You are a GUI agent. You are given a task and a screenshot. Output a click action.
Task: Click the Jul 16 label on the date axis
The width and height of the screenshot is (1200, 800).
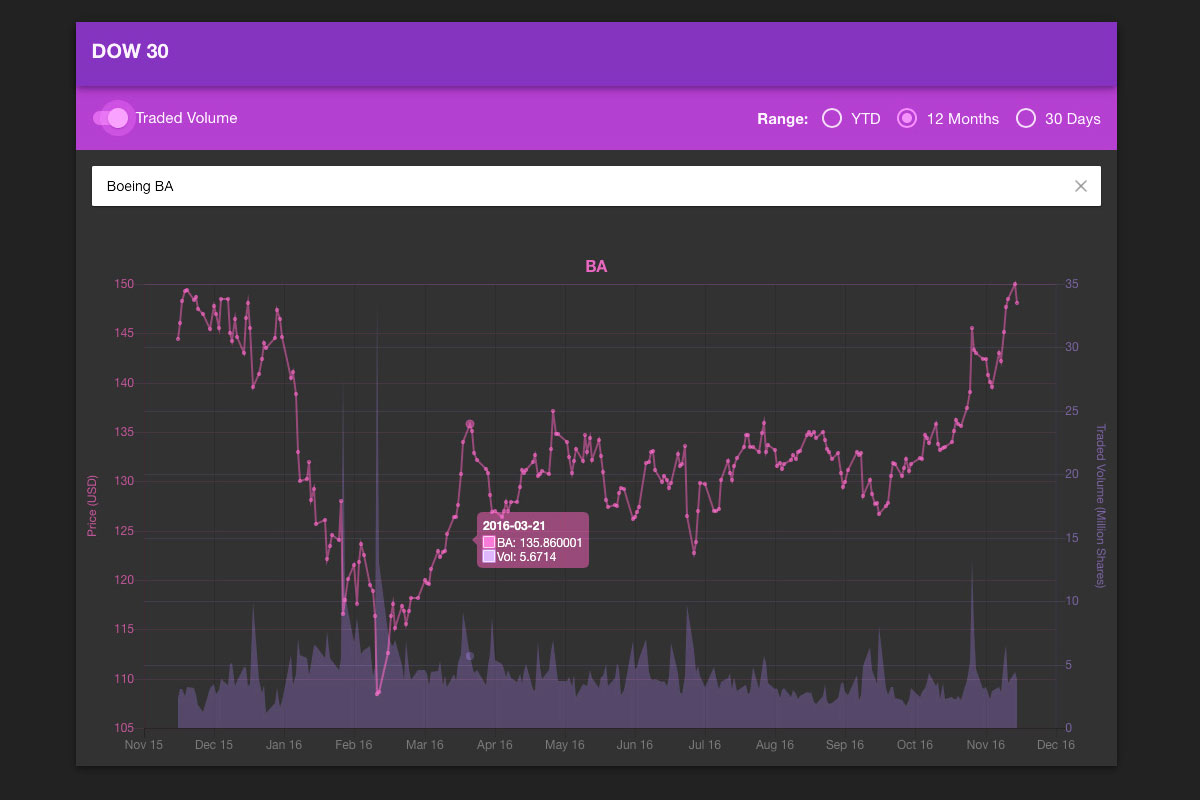pyautogui.click(x=705, y=745)
